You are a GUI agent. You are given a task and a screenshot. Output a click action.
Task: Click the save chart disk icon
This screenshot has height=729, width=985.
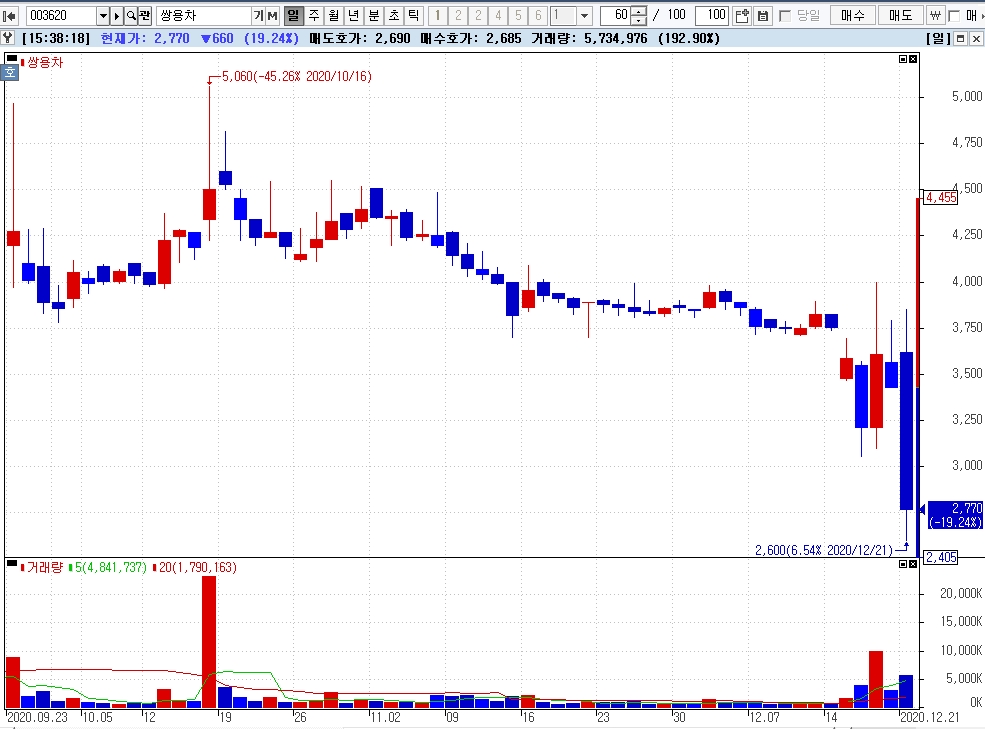pos(762,15)
